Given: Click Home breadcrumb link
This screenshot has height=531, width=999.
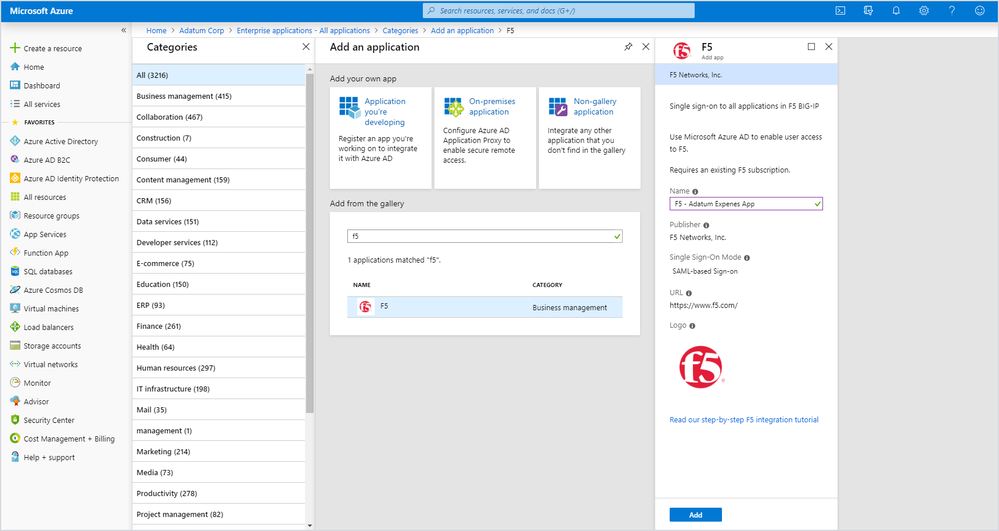Looking at the screenshot, I should (x=156, y=31).
